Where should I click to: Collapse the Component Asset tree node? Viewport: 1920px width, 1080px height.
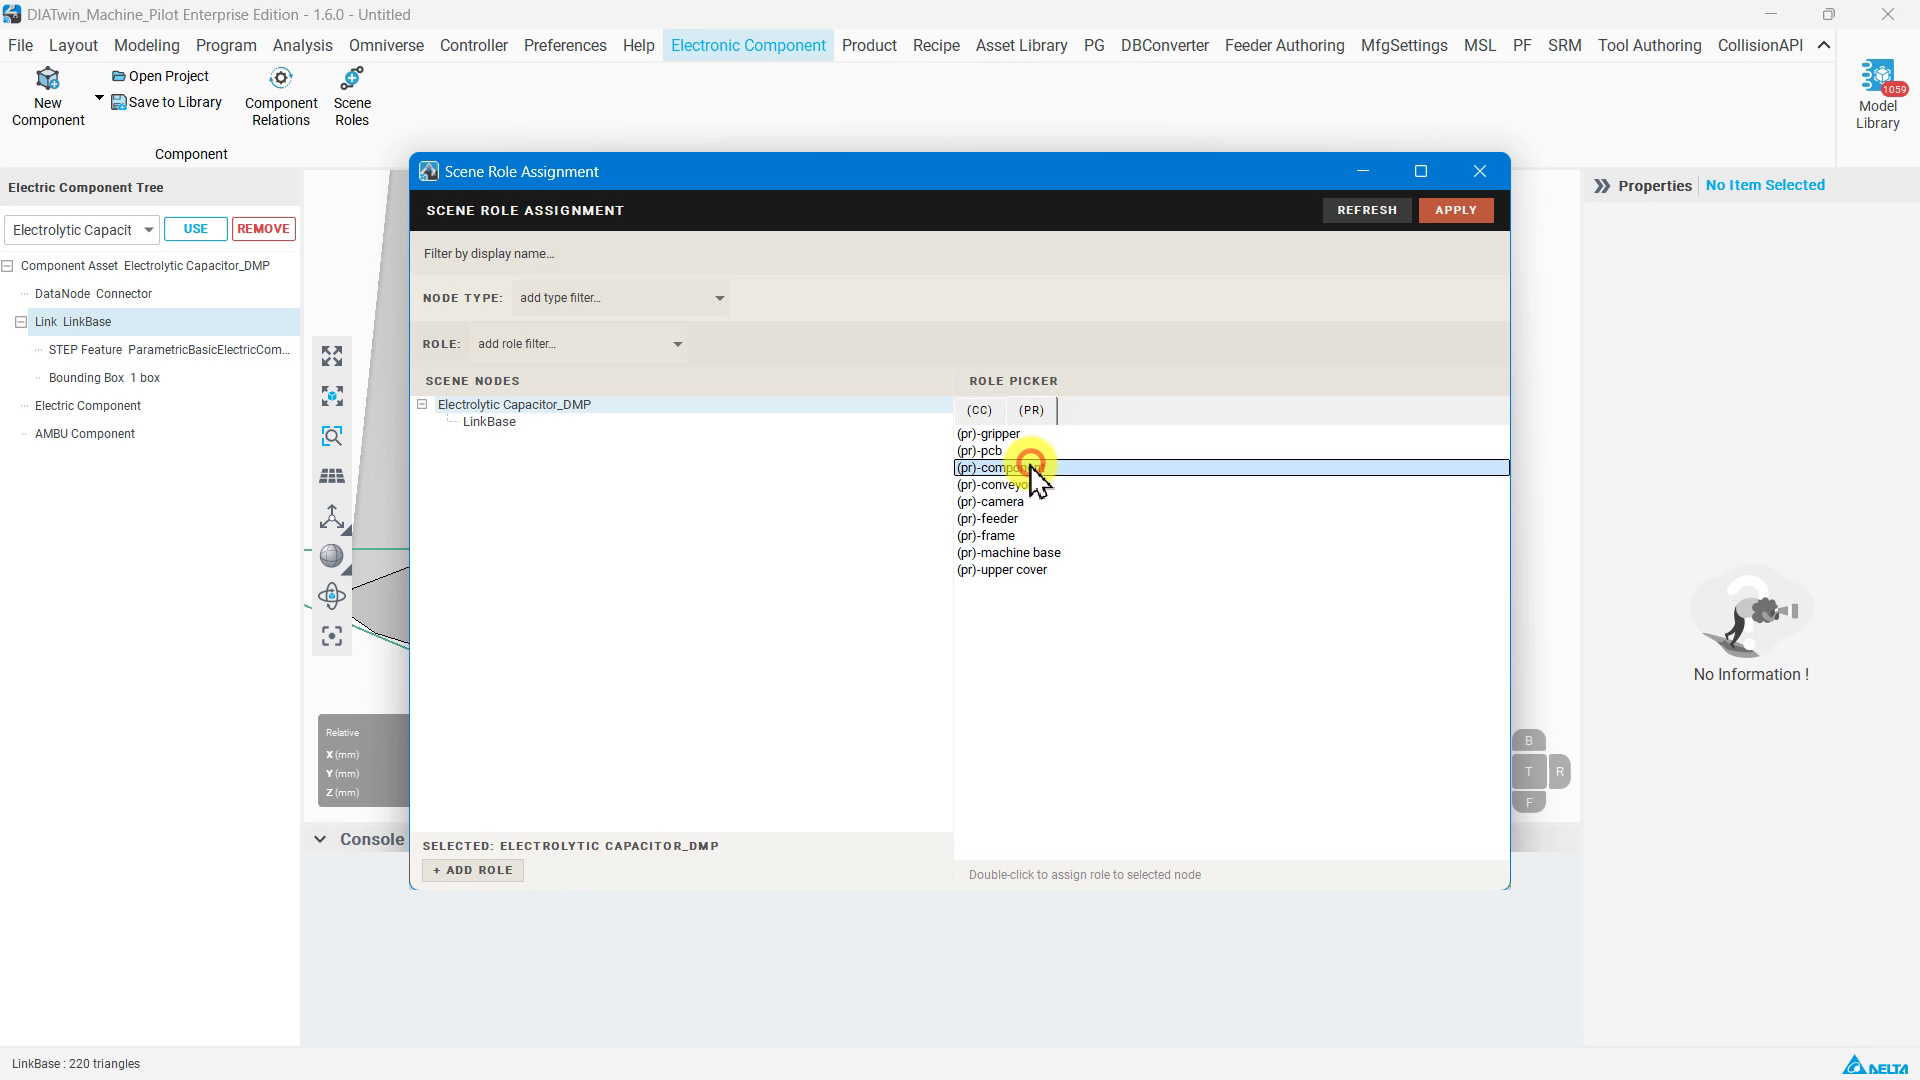coord(7,266)
